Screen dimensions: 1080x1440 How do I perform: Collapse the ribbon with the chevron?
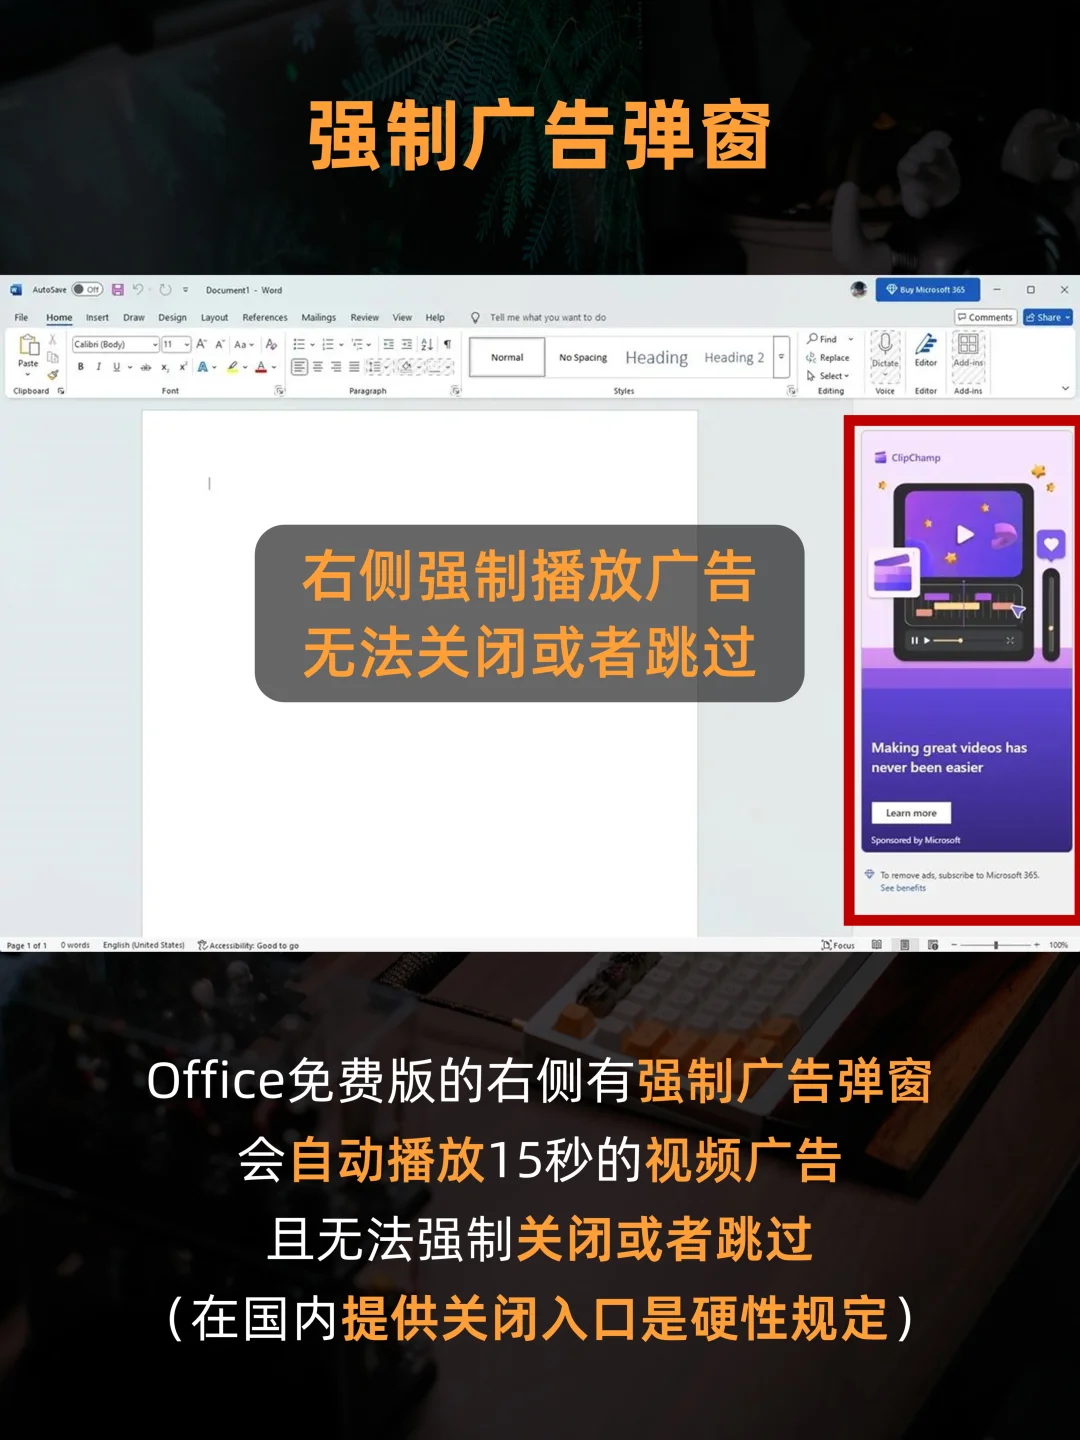(1065, 388)
